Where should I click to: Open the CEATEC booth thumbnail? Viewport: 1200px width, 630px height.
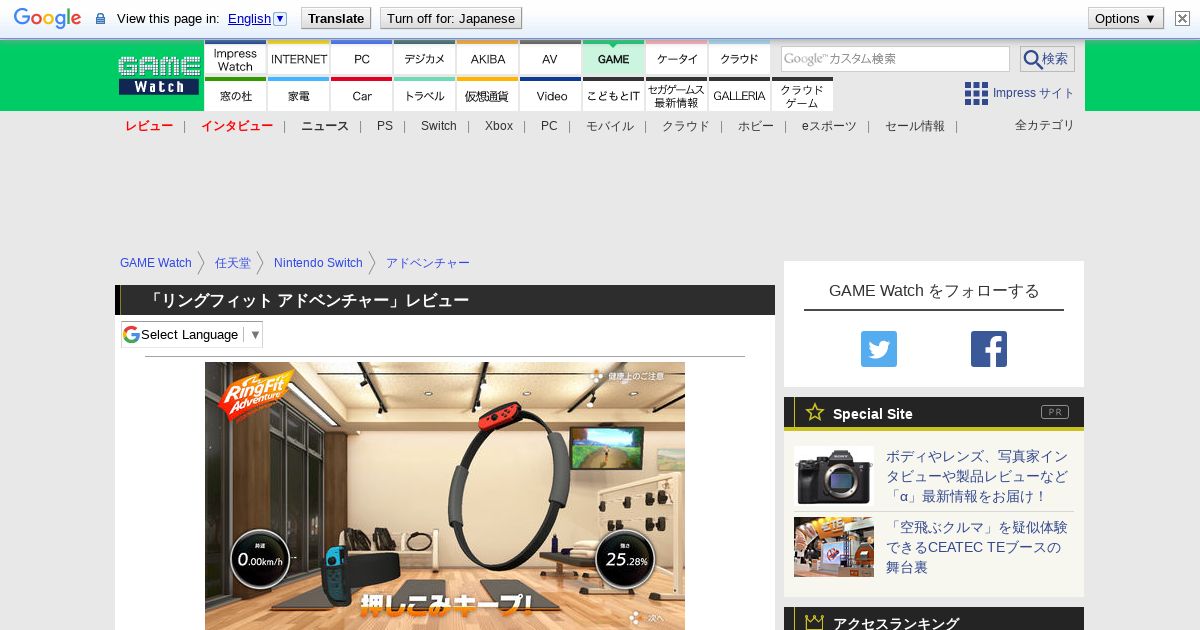[834, 547]
